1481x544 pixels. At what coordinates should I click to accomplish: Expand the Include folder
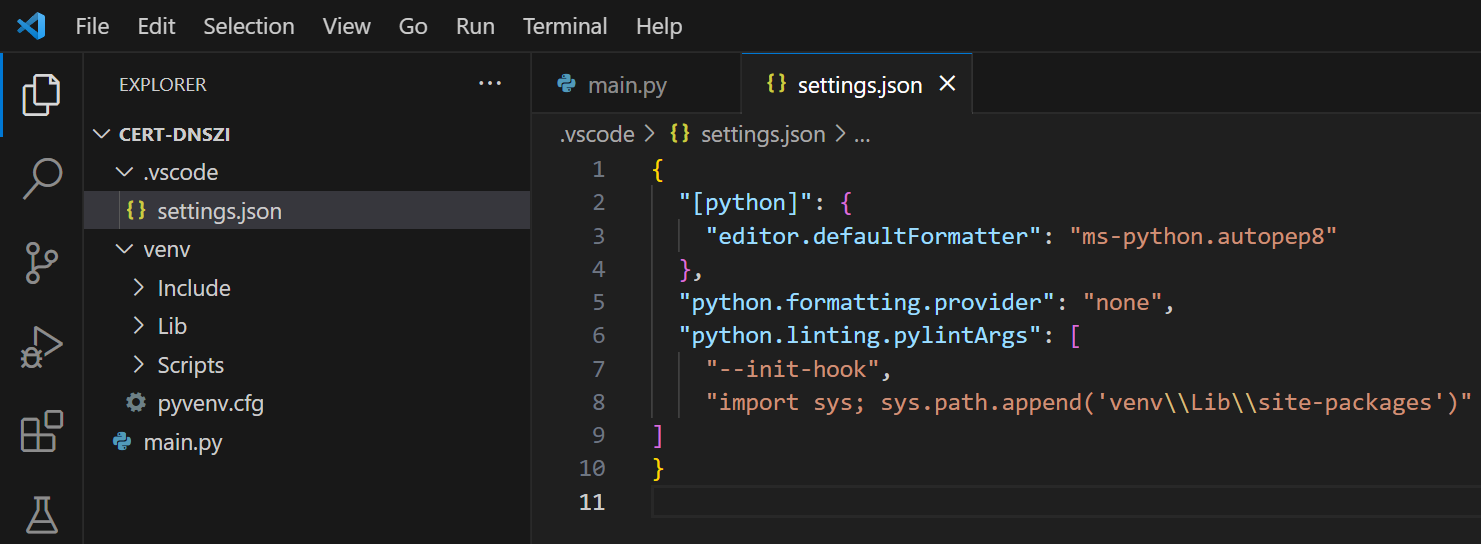pos(139,288)
